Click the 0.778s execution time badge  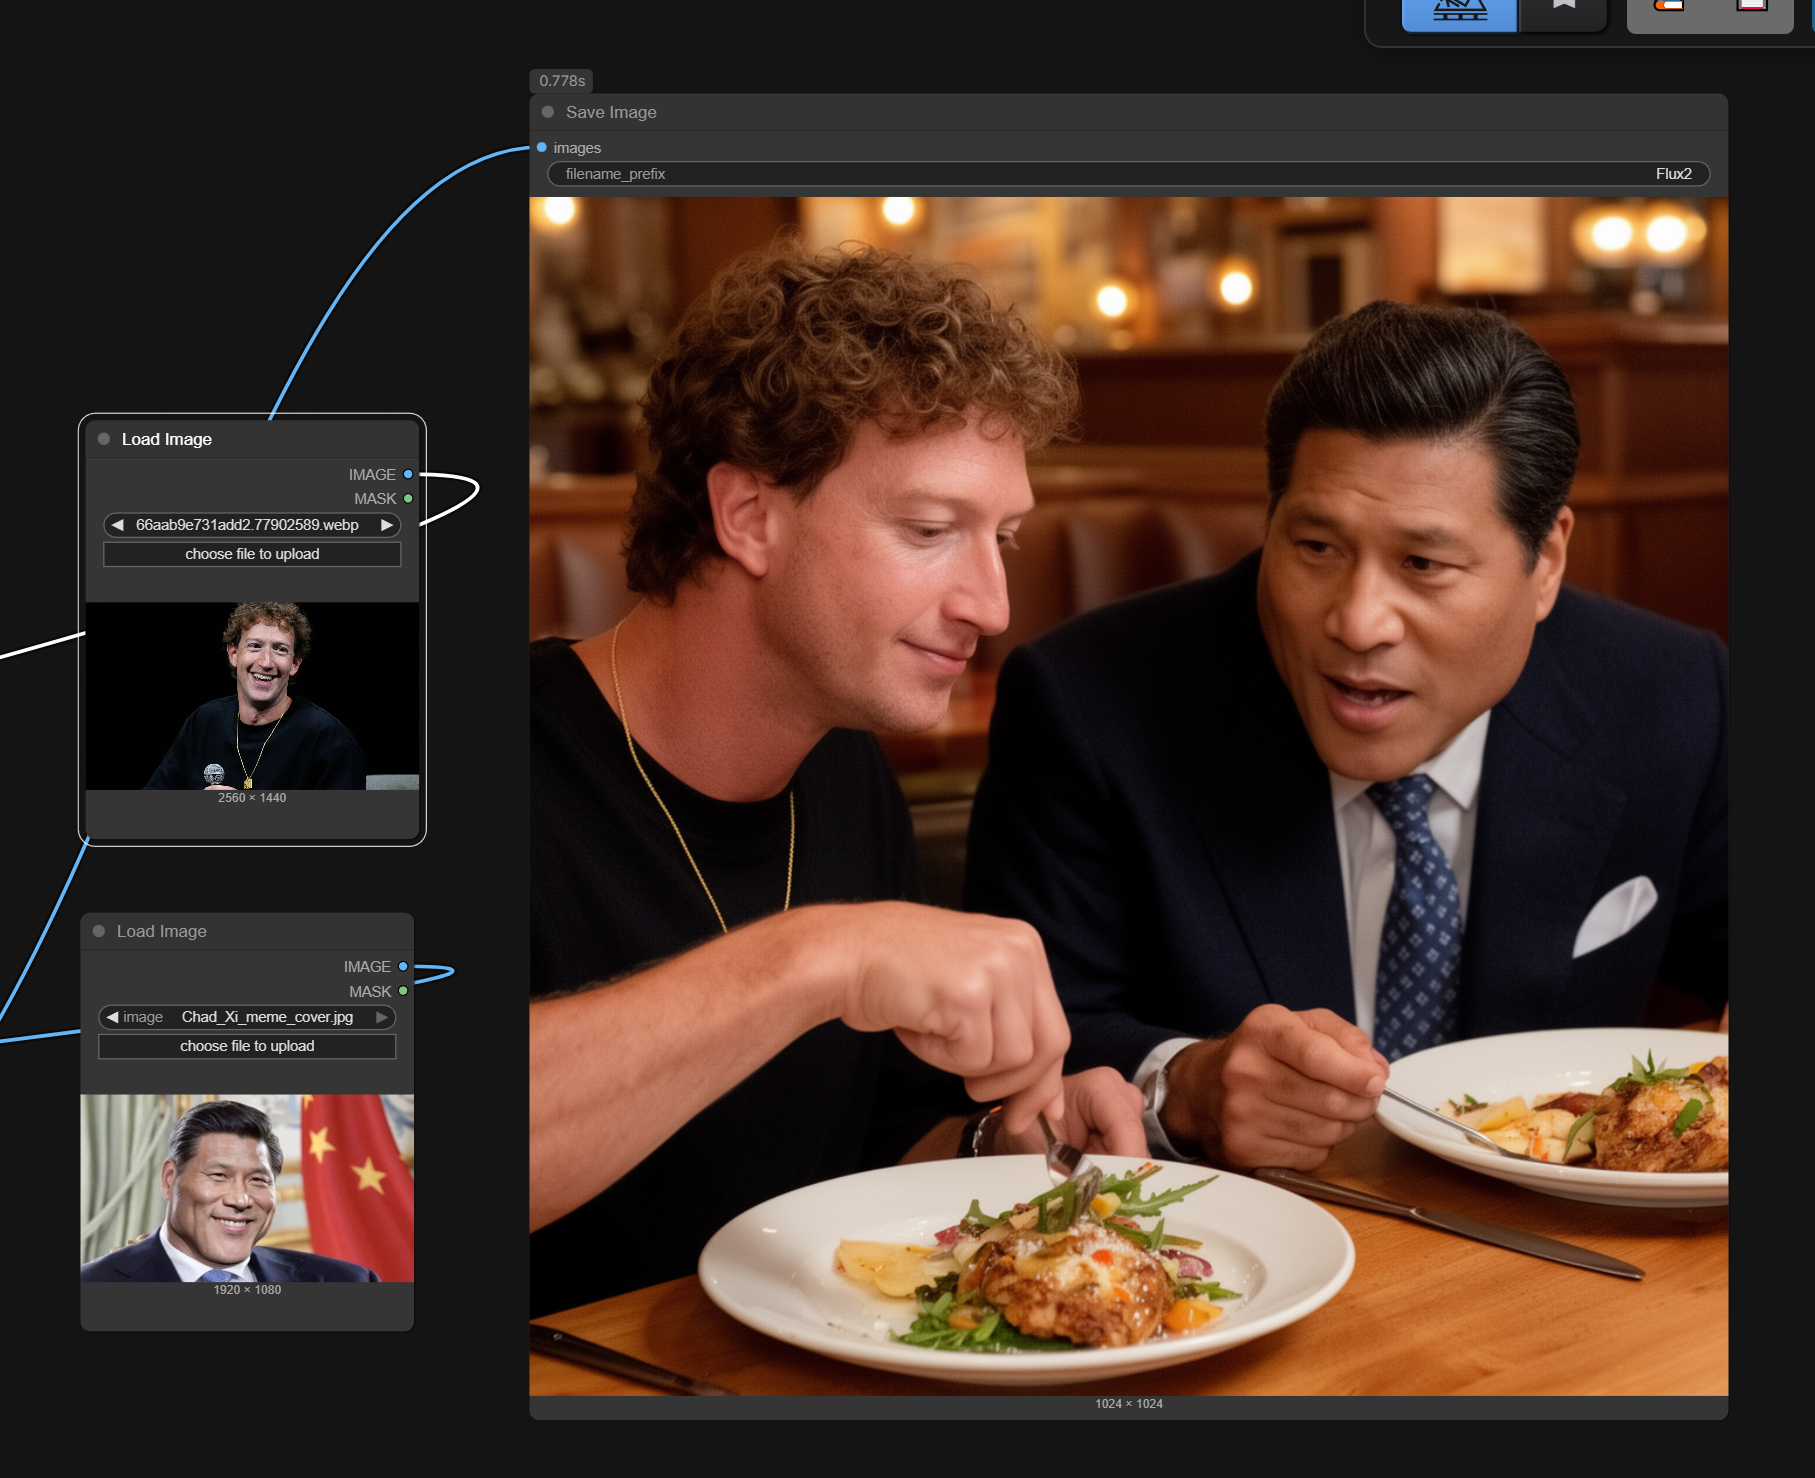(562, 81)
